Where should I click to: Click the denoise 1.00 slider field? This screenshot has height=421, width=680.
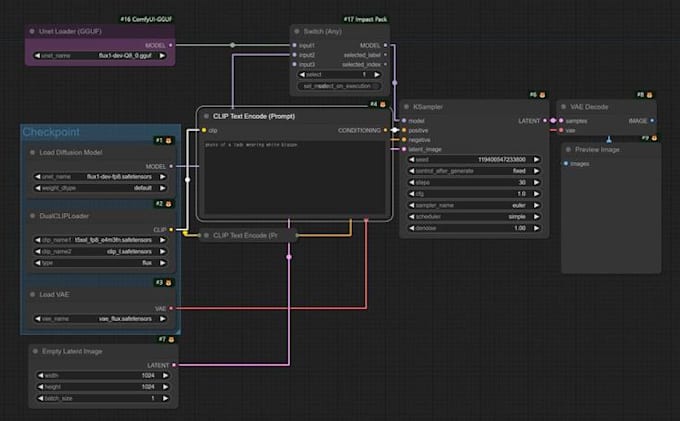[471, 228]
